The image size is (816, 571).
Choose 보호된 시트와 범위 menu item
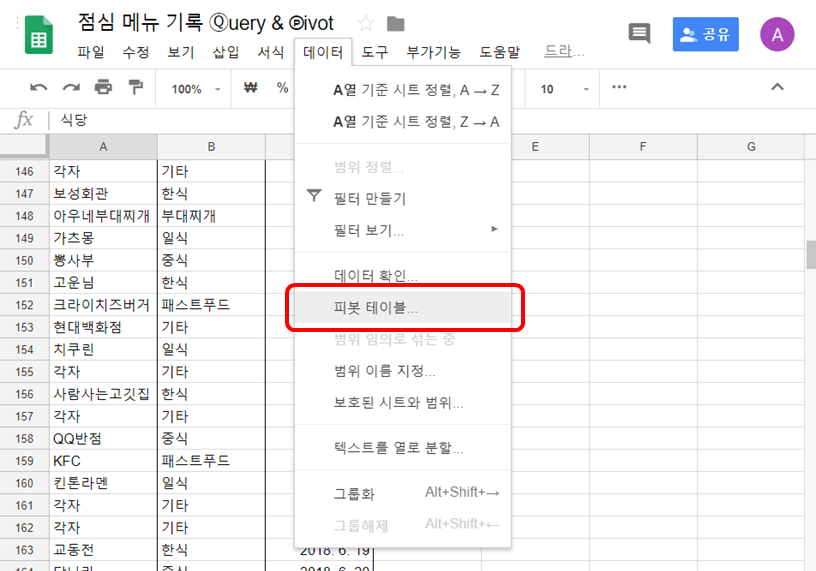coord(403,402)
